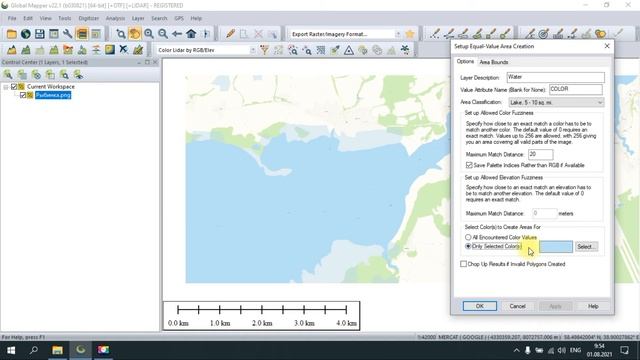640x360 pixels.
Task: Click the Zoom In magnifier icon
Action: [x=149, y=34]
